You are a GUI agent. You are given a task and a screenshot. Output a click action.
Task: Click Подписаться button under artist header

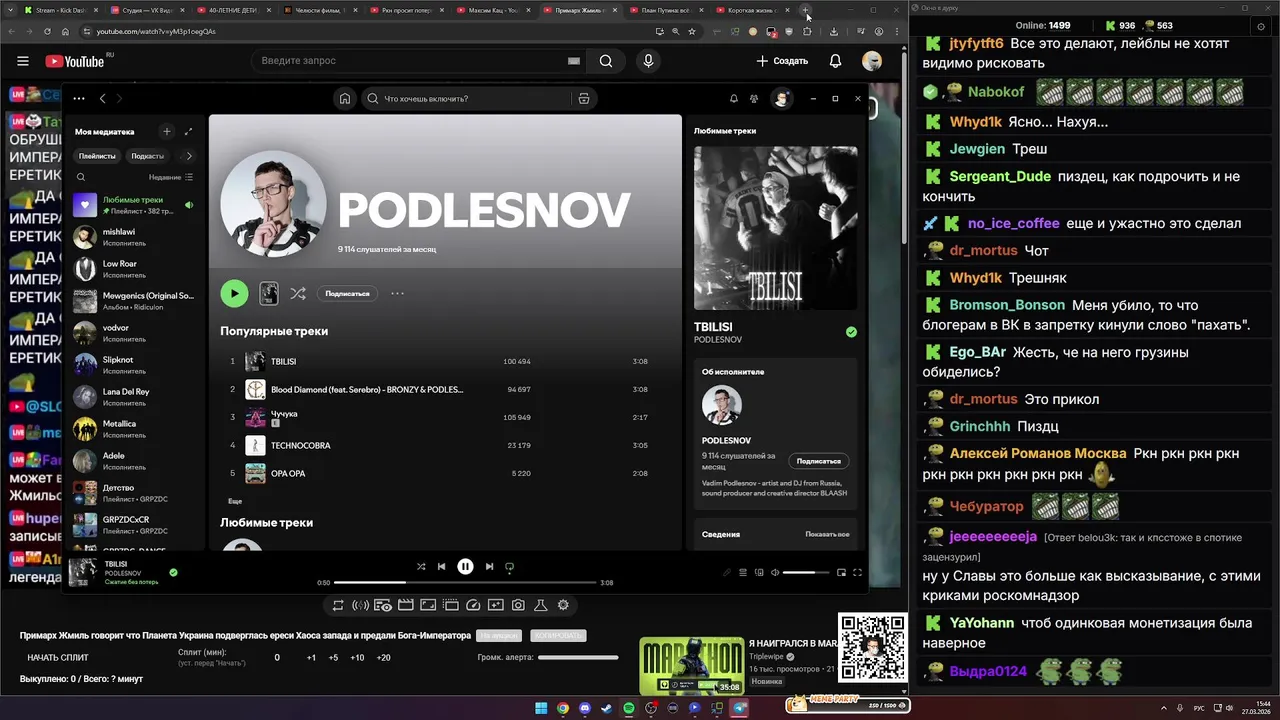click(x=347, y=294)
